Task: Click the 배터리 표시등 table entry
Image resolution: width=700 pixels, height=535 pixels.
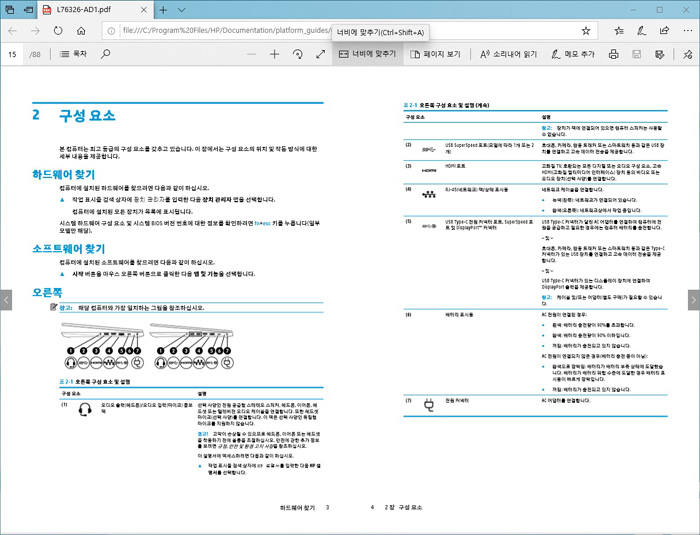Action: (459, 315)
